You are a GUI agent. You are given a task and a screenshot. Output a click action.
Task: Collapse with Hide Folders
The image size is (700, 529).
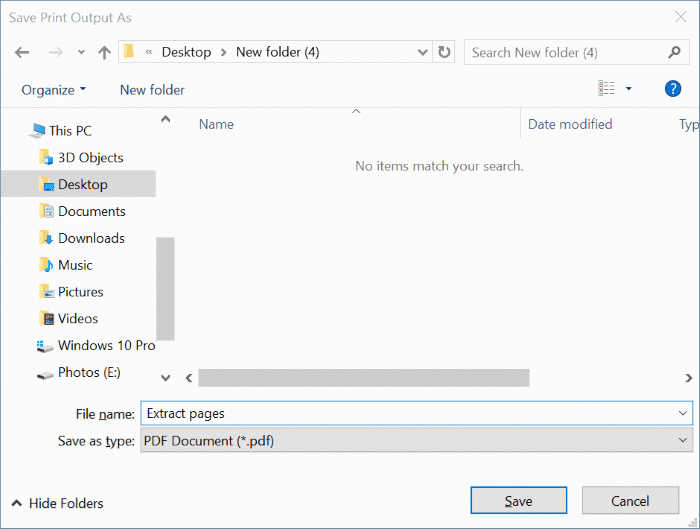pyautogui.click(x=58, y=503)
